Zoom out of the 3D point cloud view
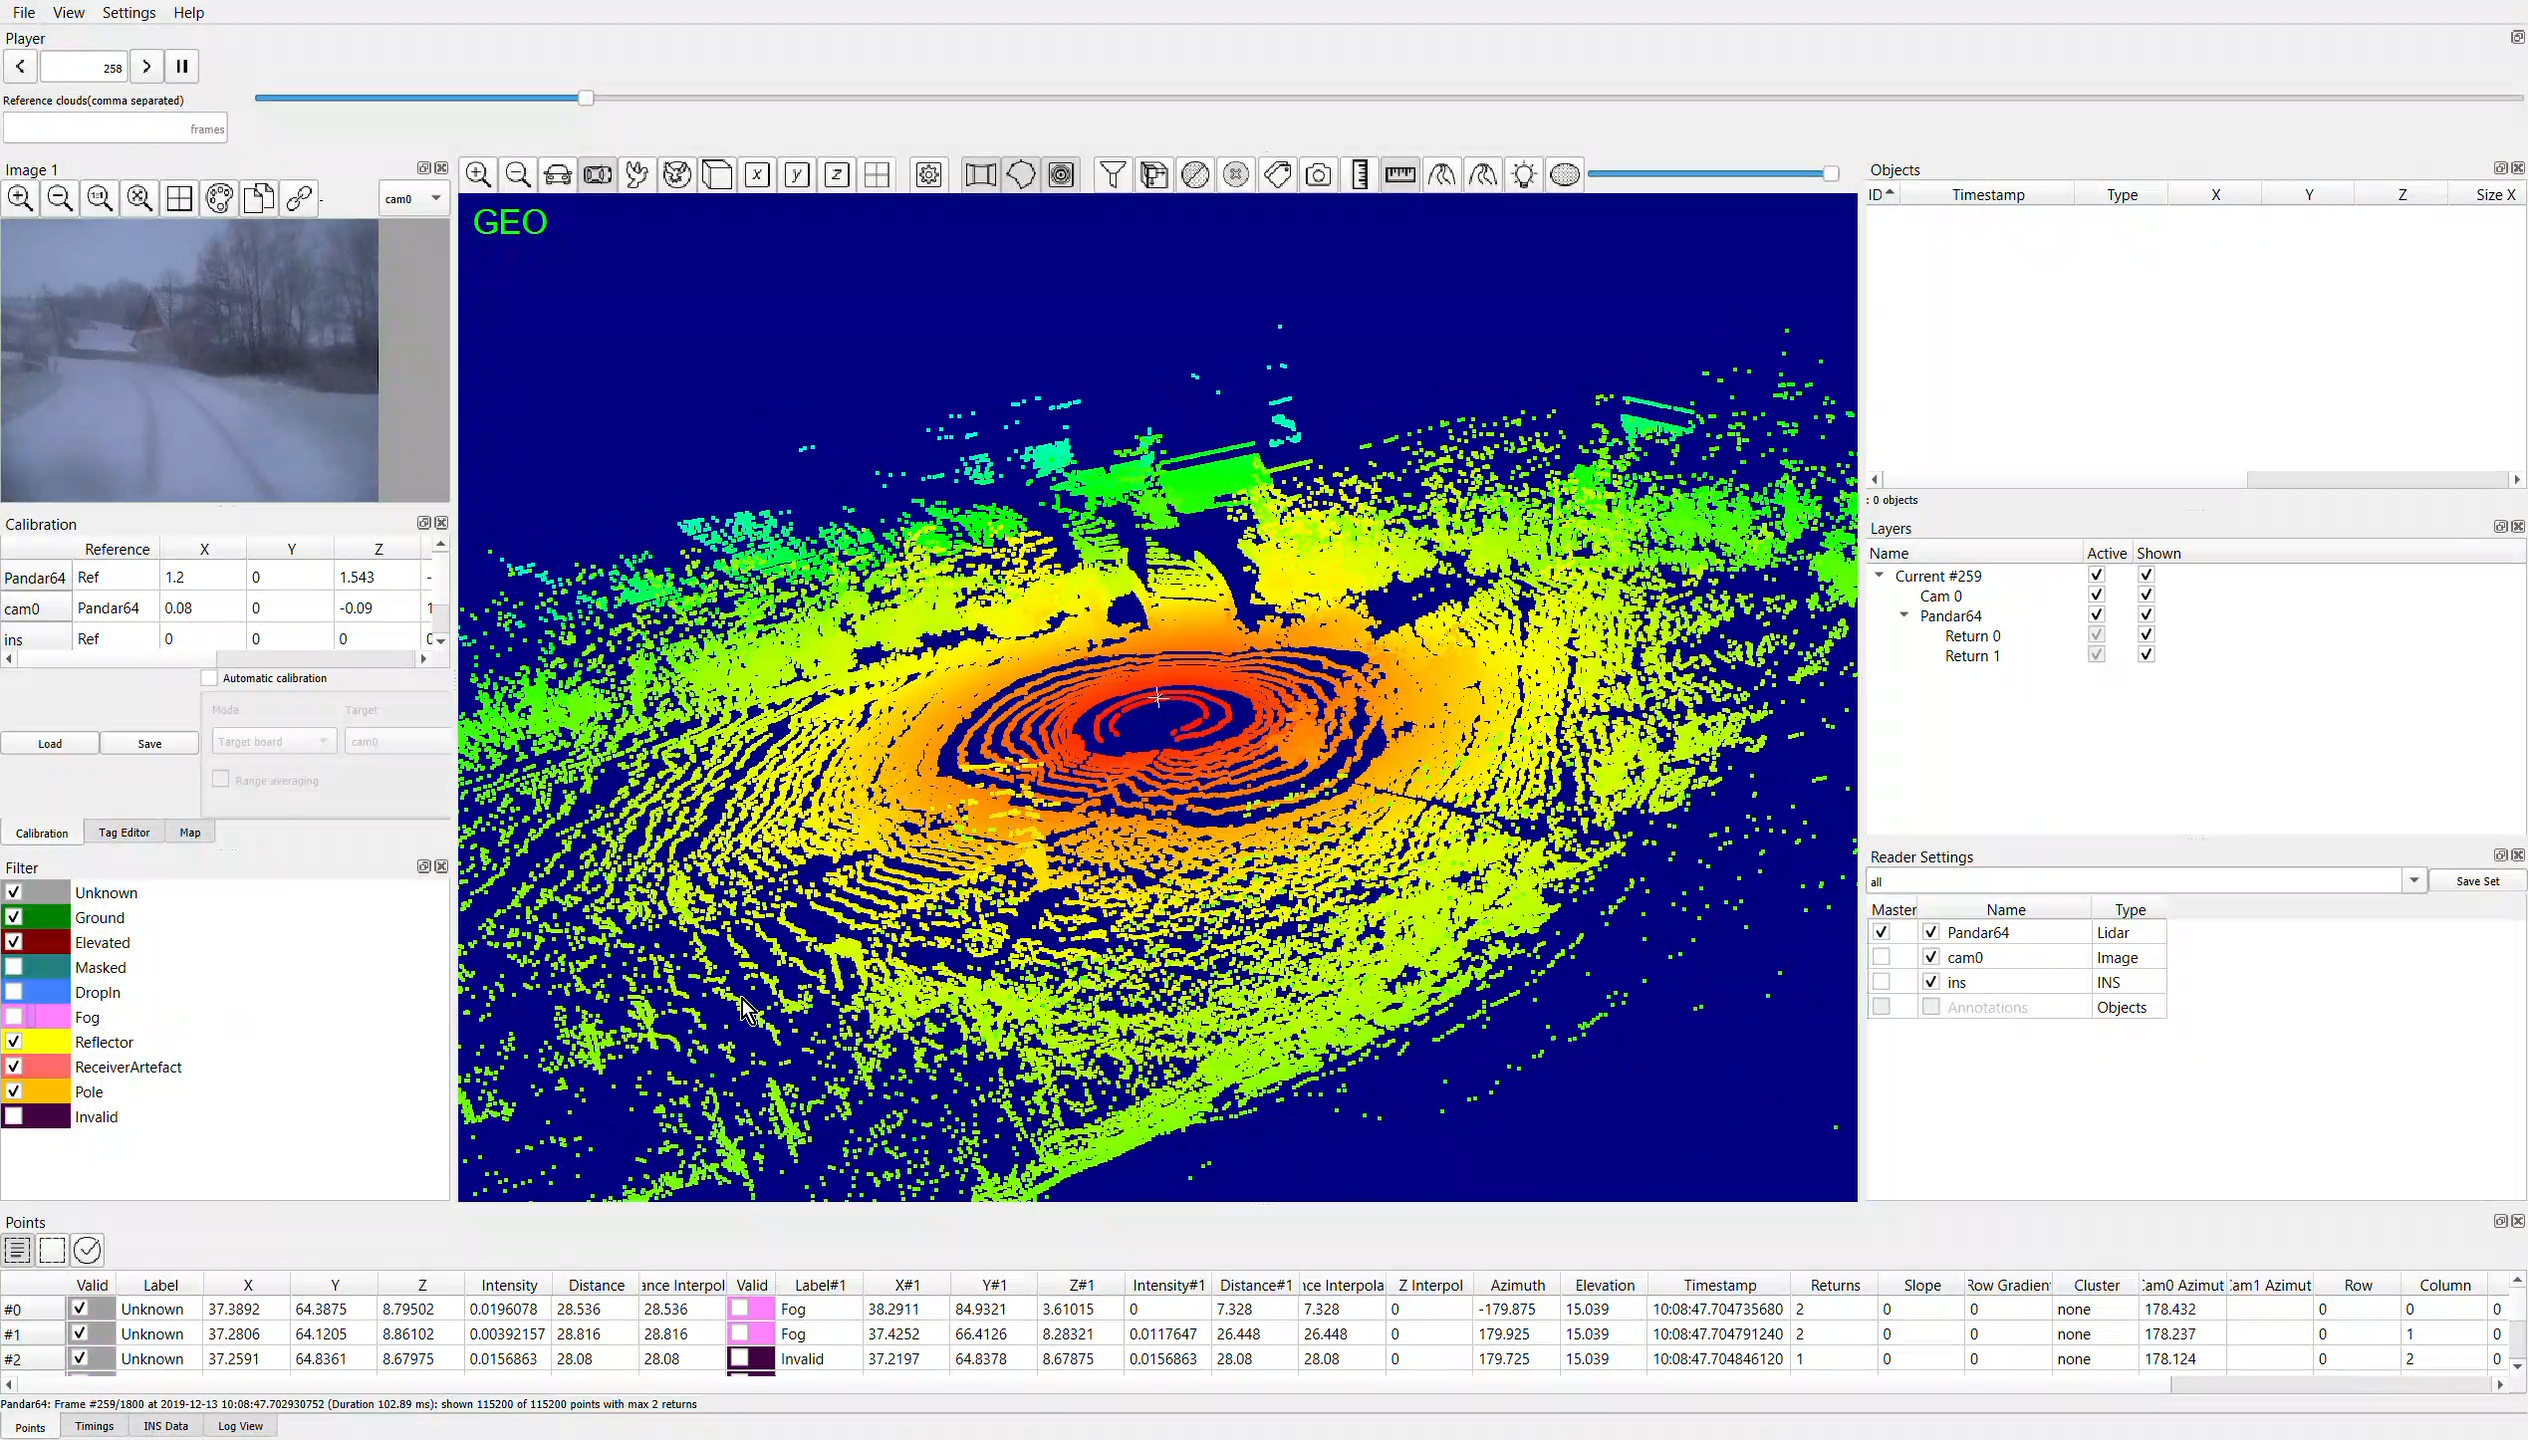The image size is (2528, 1440). tap(518, 175)
